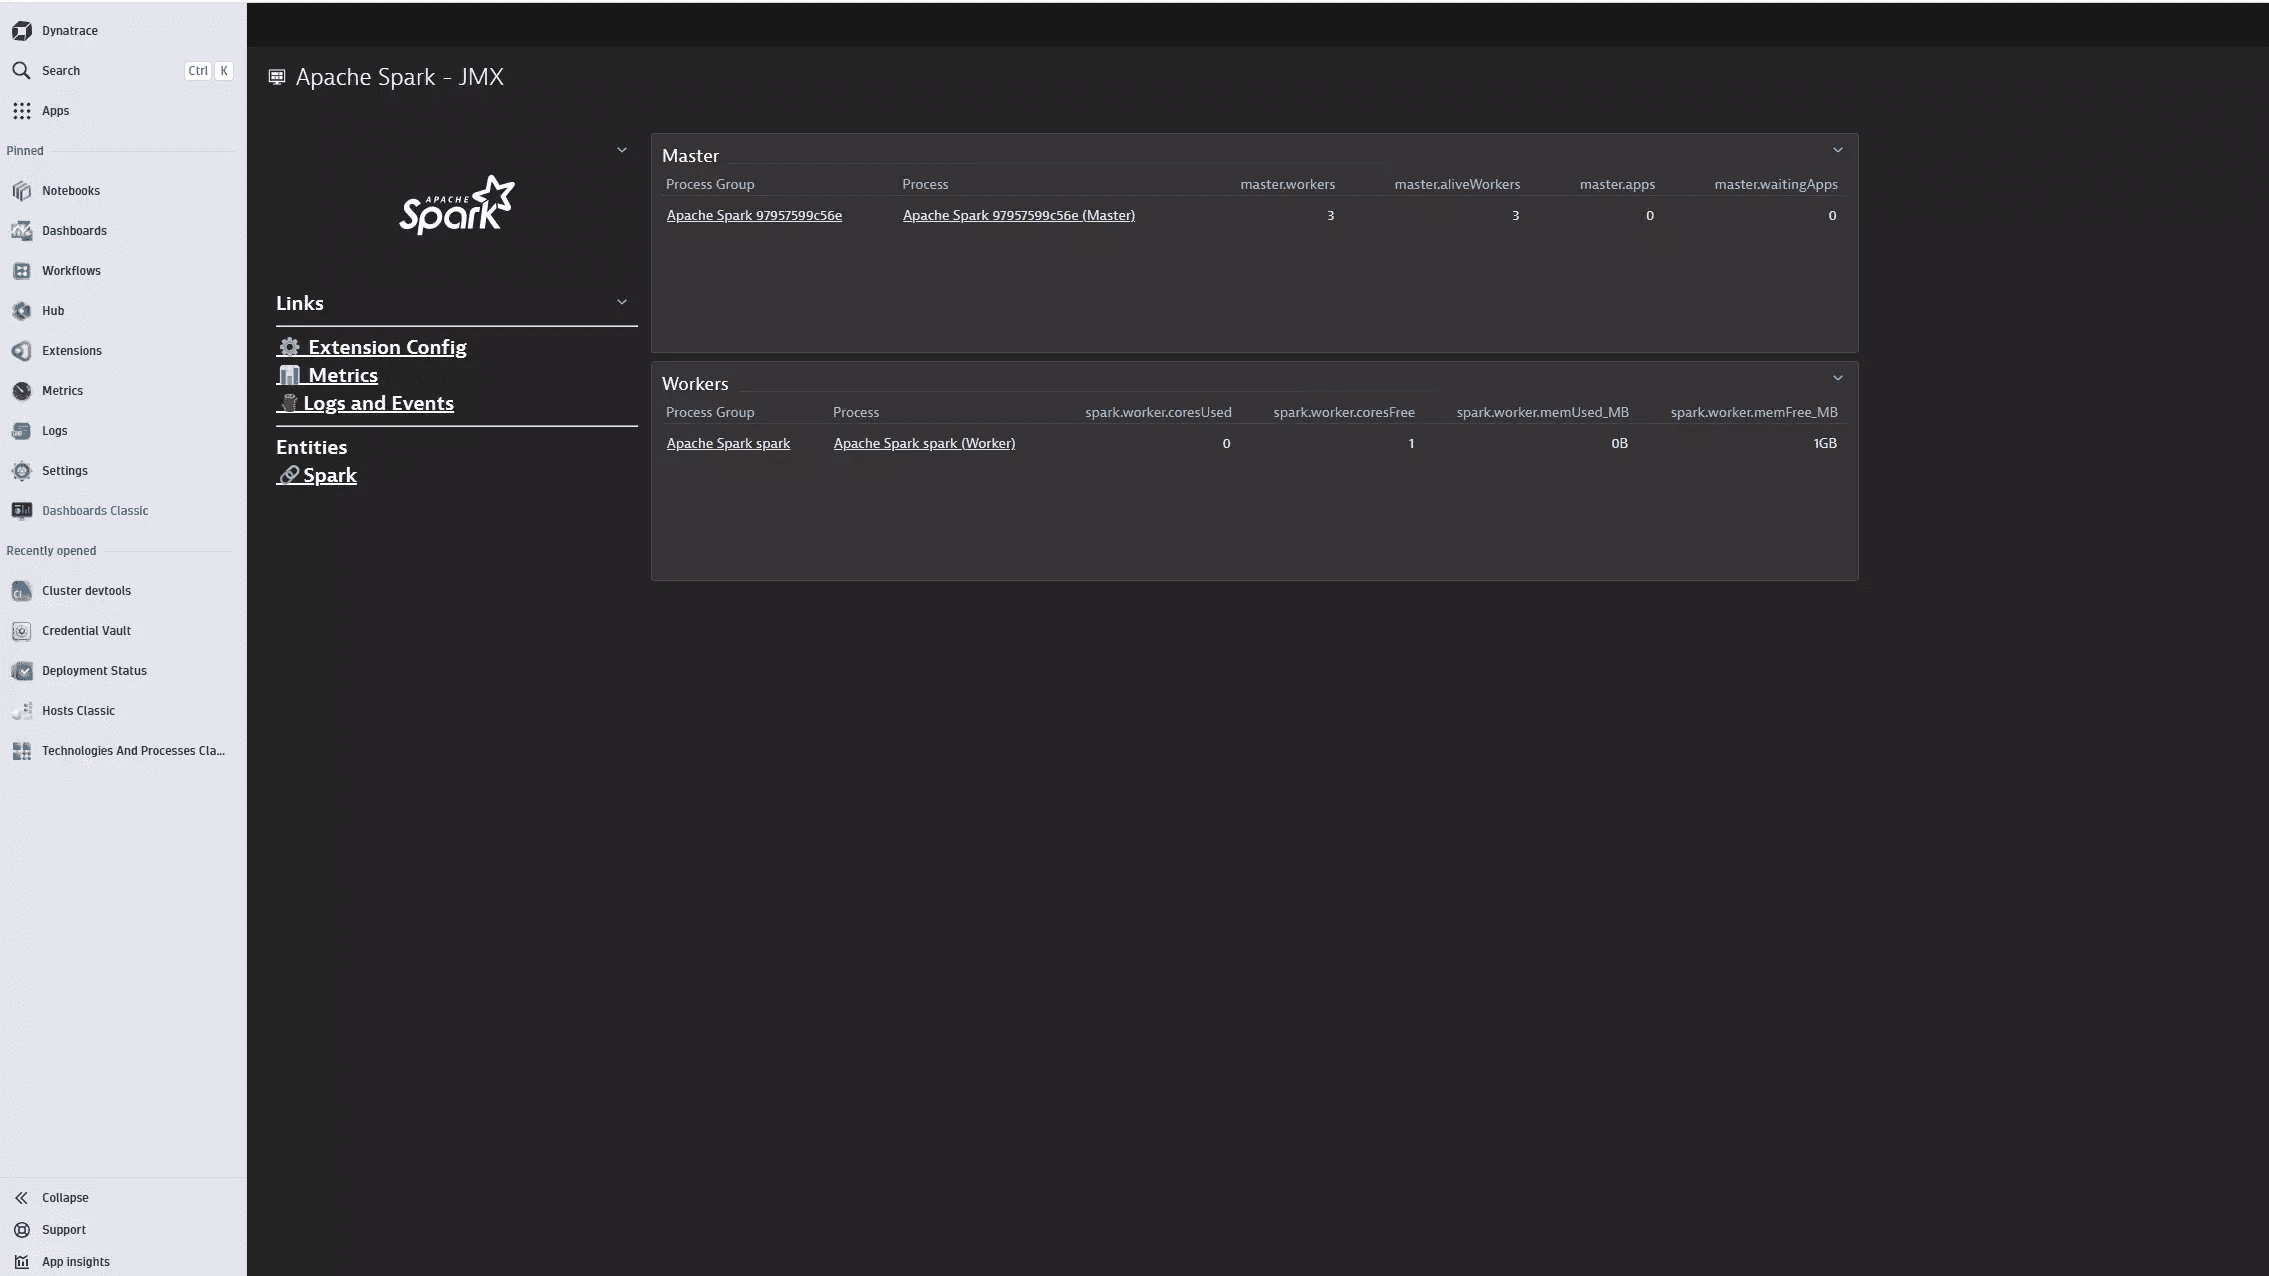
Task: Open the Workers tile chevron menu
Action: (1837, 379)
